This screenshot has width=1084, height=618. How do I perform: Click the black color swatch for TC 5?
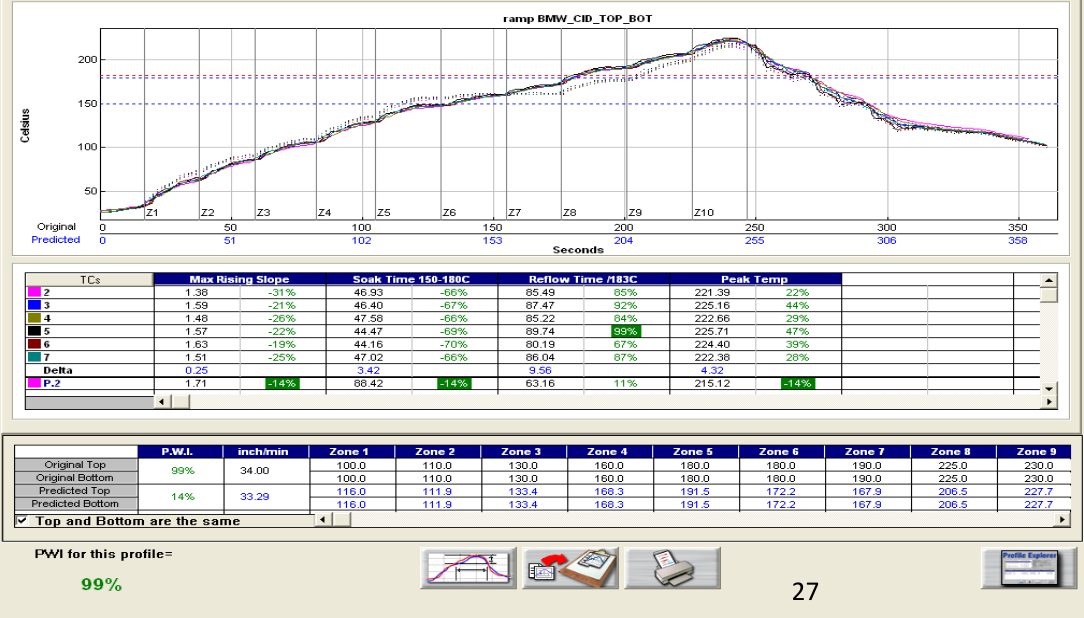[34, 331]
